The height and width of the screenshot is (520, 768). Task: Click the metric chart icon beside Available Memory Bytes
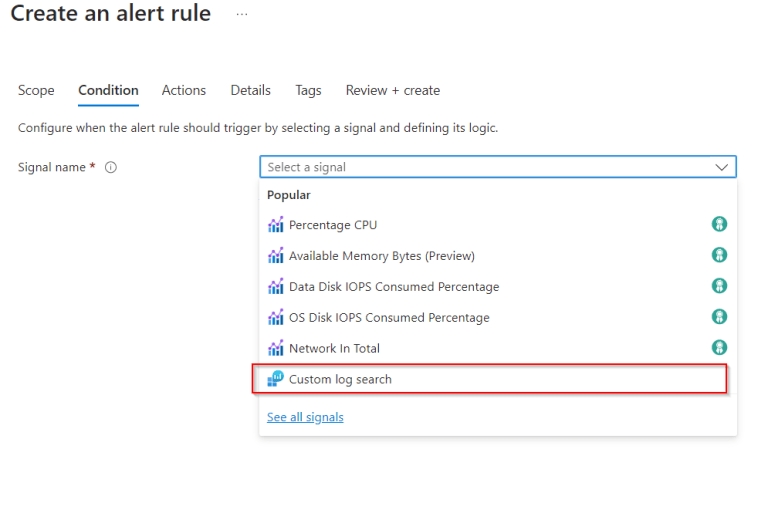pyautogui.click(x=275, y=256)
